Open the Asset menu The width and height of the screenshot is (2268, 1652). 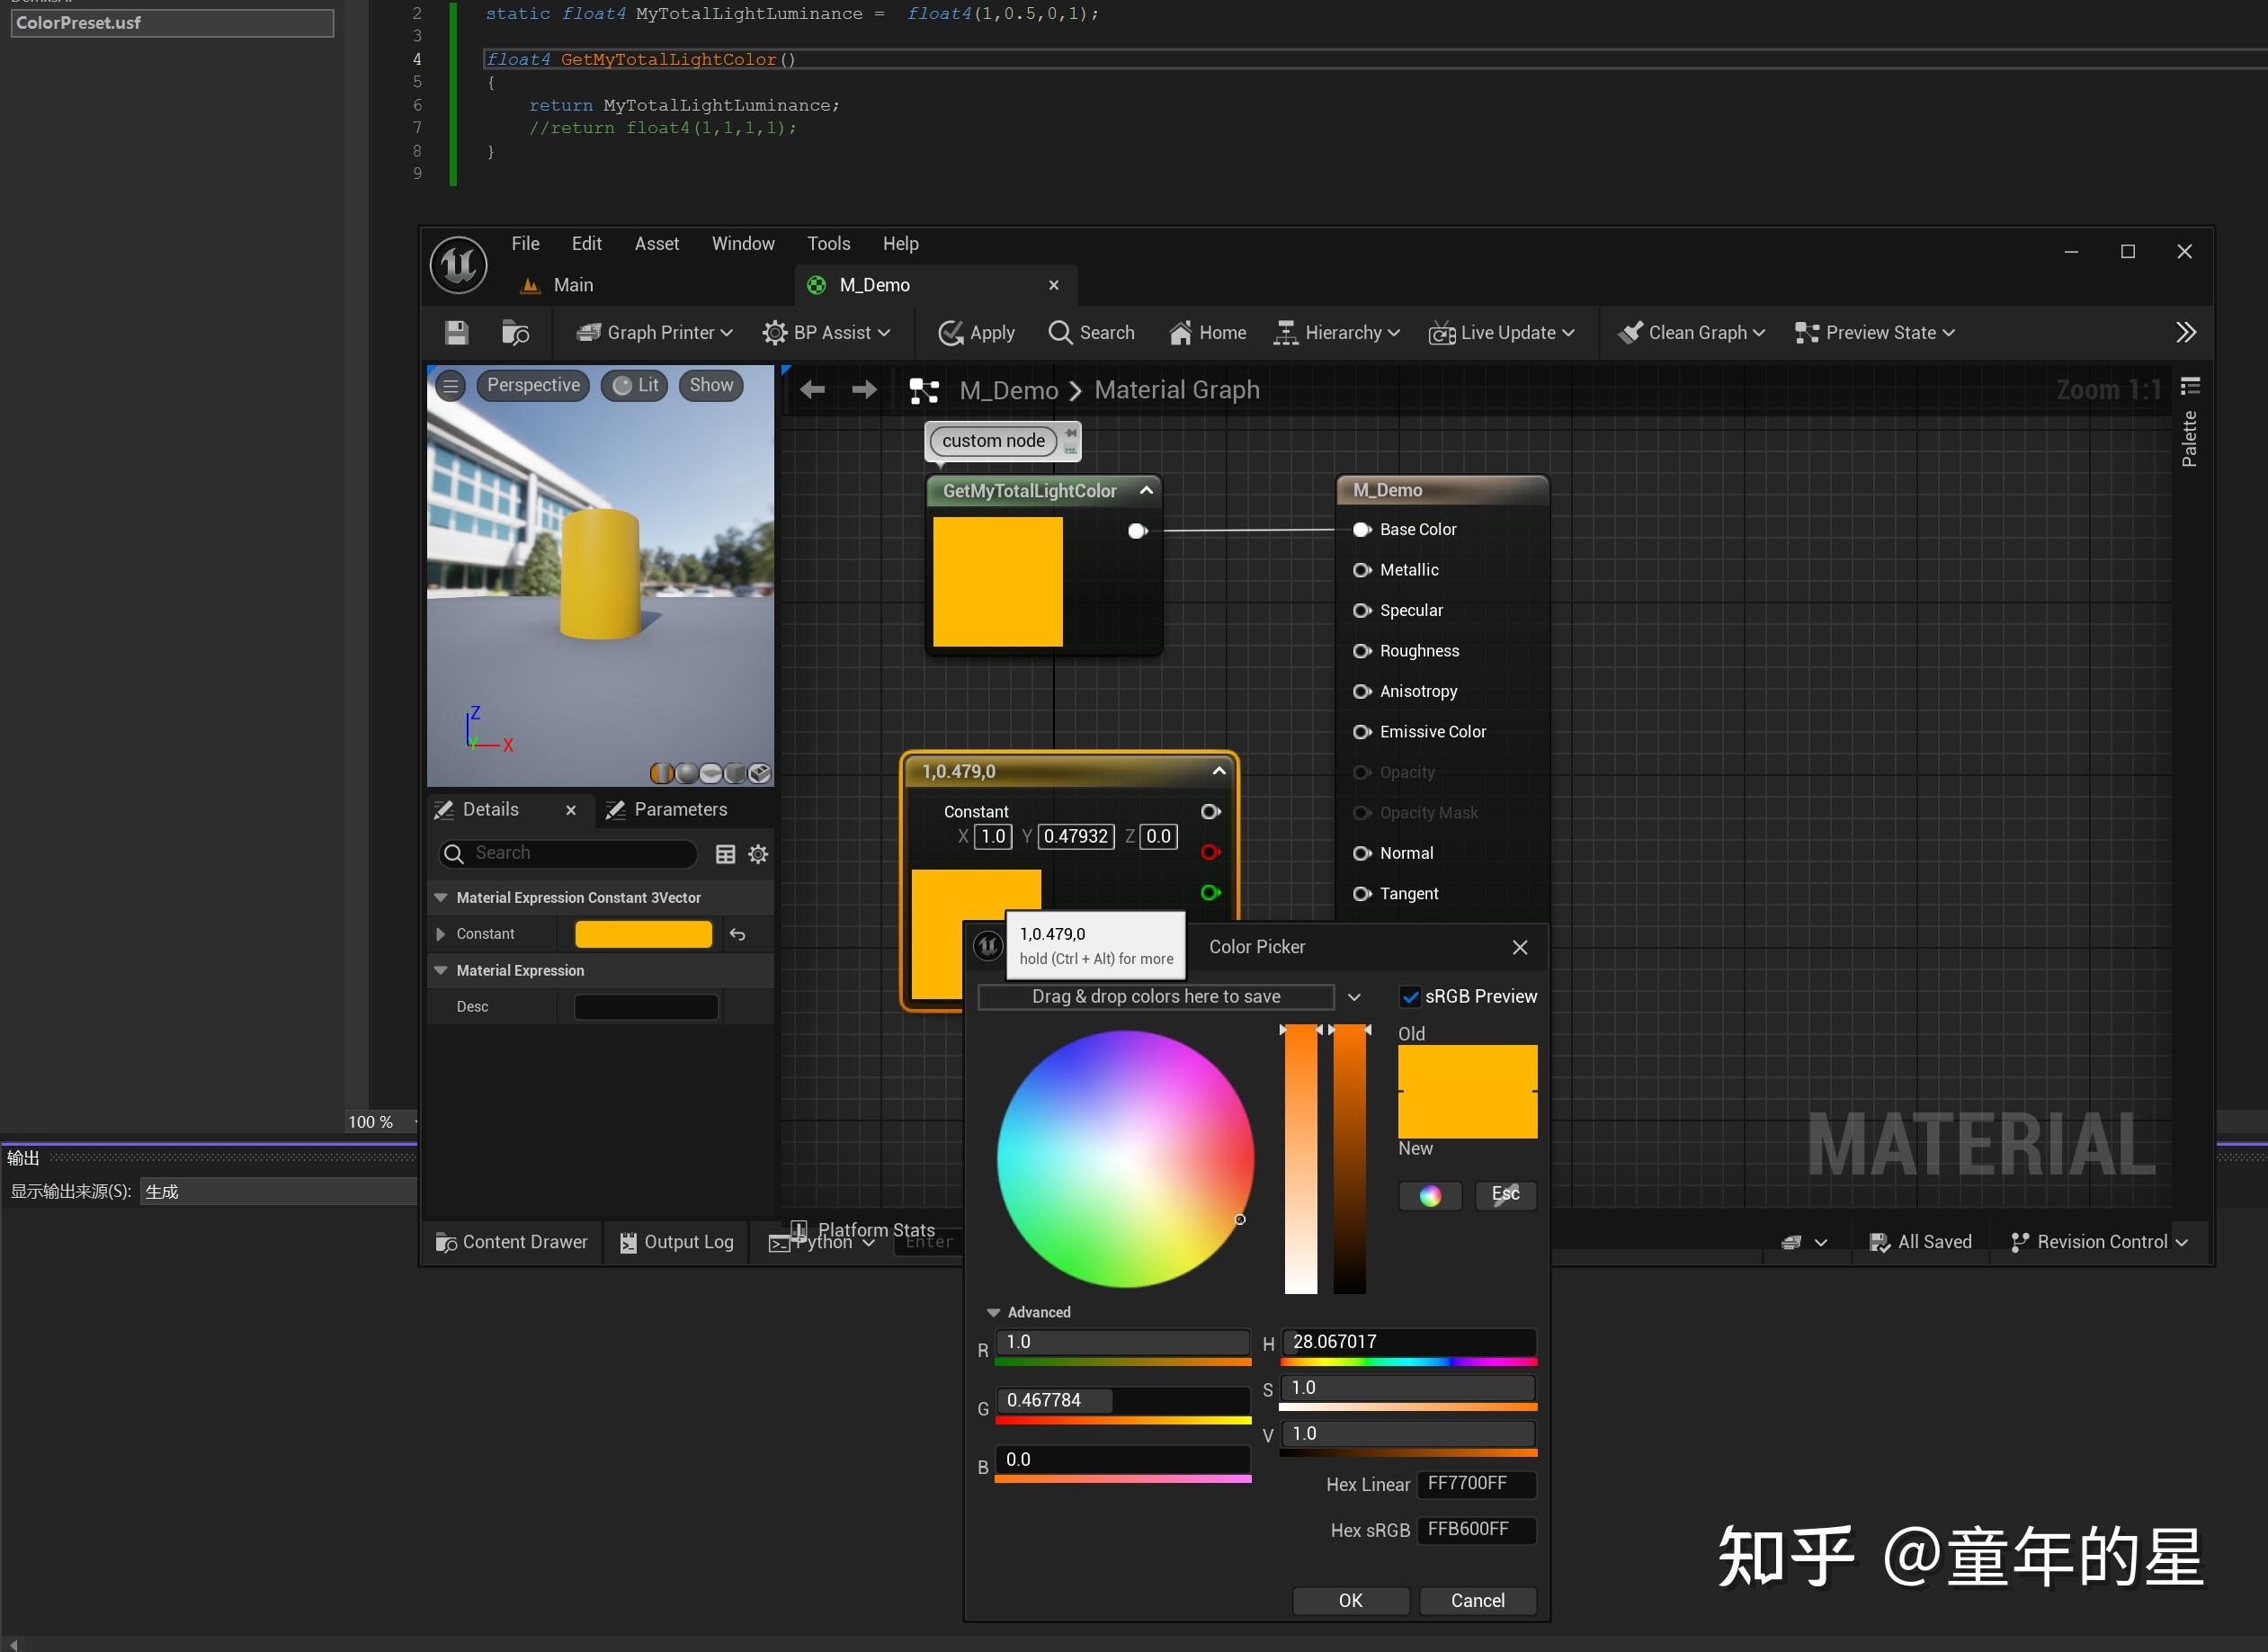coord(656,244)
